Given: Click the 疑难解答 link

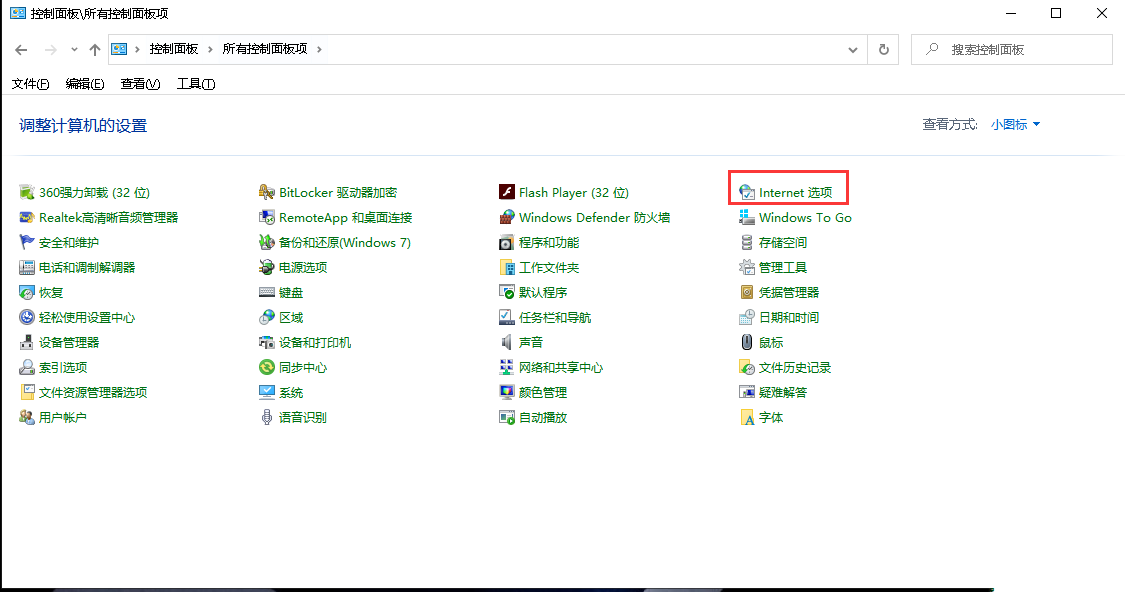Looking at the screenshot, I should (x=783, y=393).
